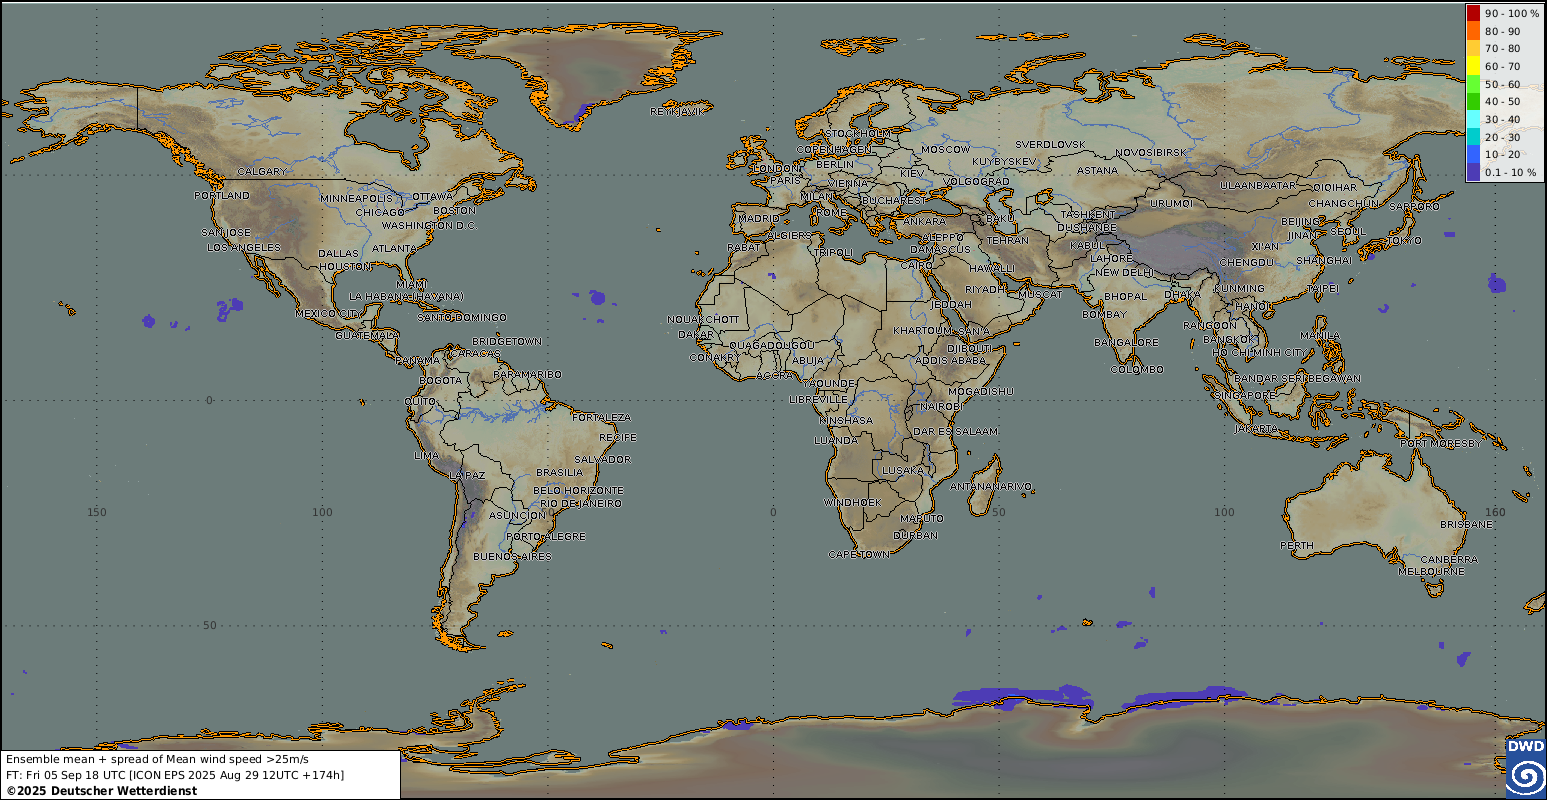Select the MADRID city label

tap(758, 218)
